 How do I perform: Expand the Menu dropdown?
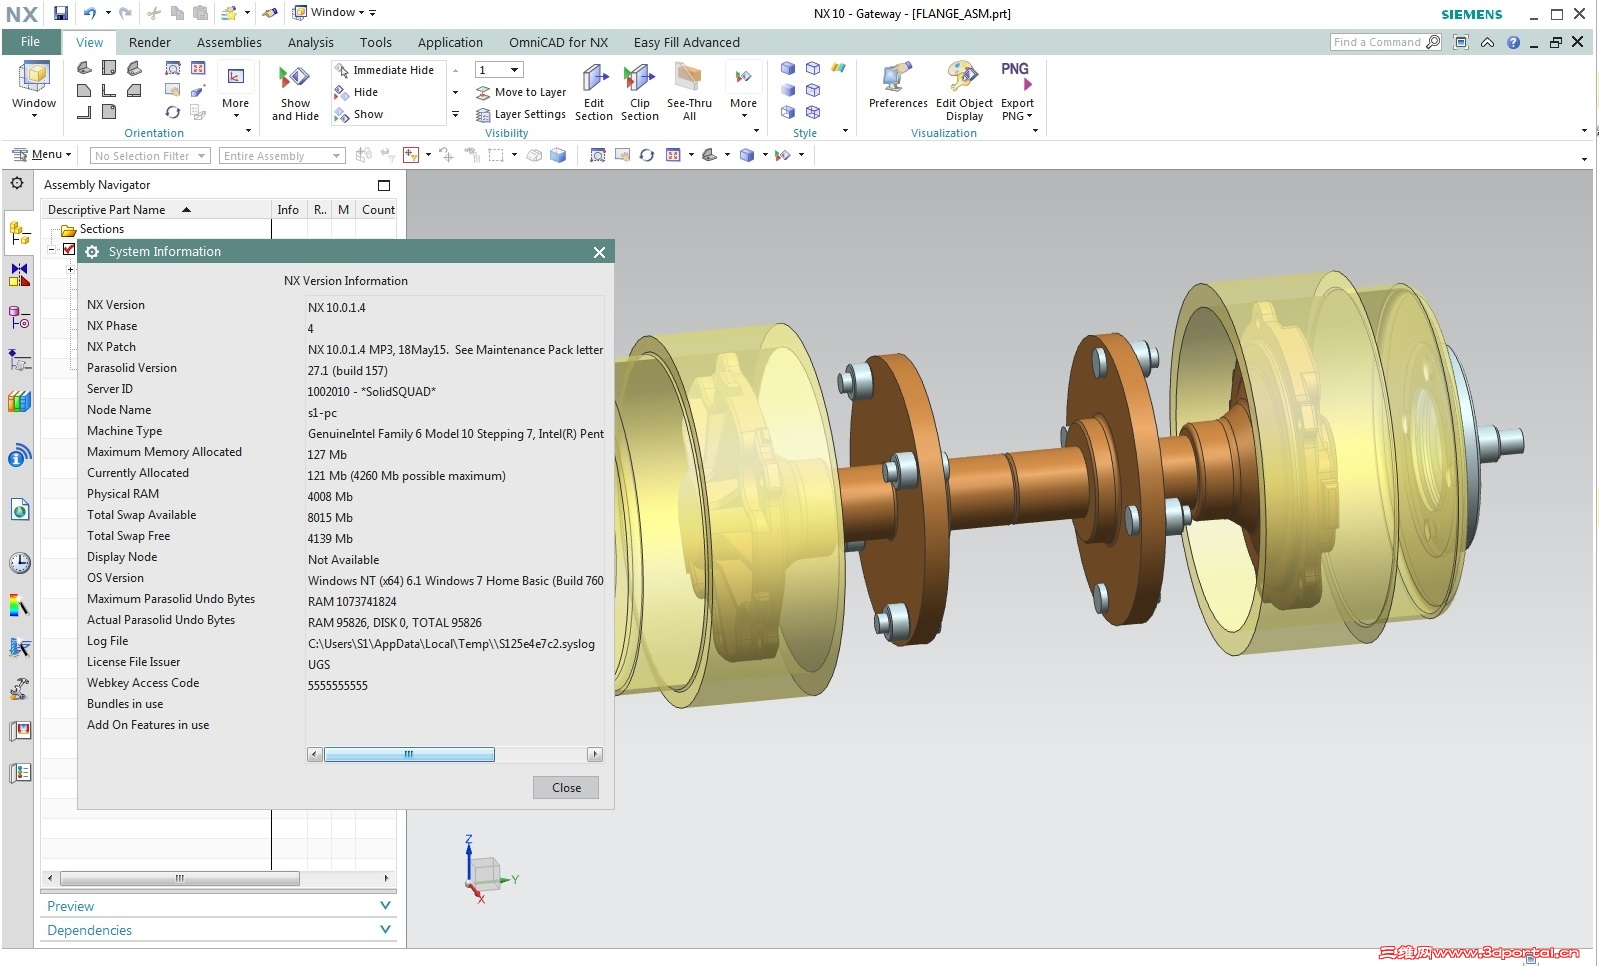click(x=42, y=155)
